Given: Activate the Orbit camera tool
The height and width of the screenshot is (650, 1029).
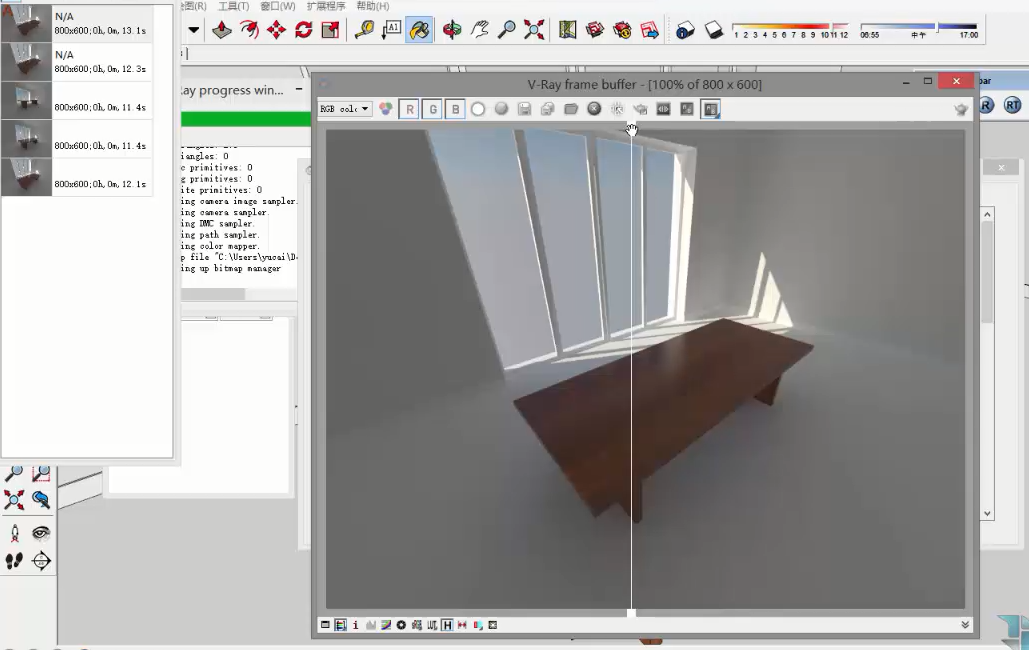Looking at the screenshot, I should 452,30.
